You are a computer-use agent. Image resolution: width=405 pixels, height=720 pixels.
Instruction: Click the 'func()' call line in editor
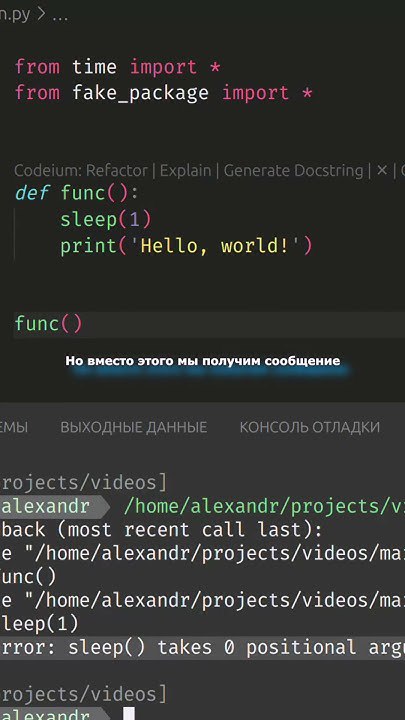pyautogui.click(x=49, y=324)
